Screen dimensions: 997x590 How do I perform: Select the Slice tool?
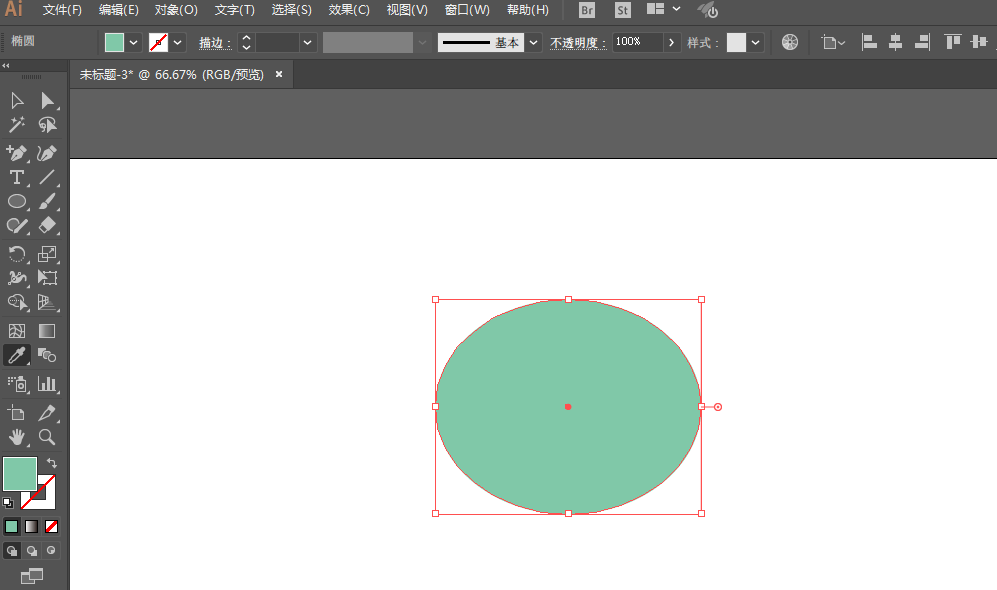(47, 413)
